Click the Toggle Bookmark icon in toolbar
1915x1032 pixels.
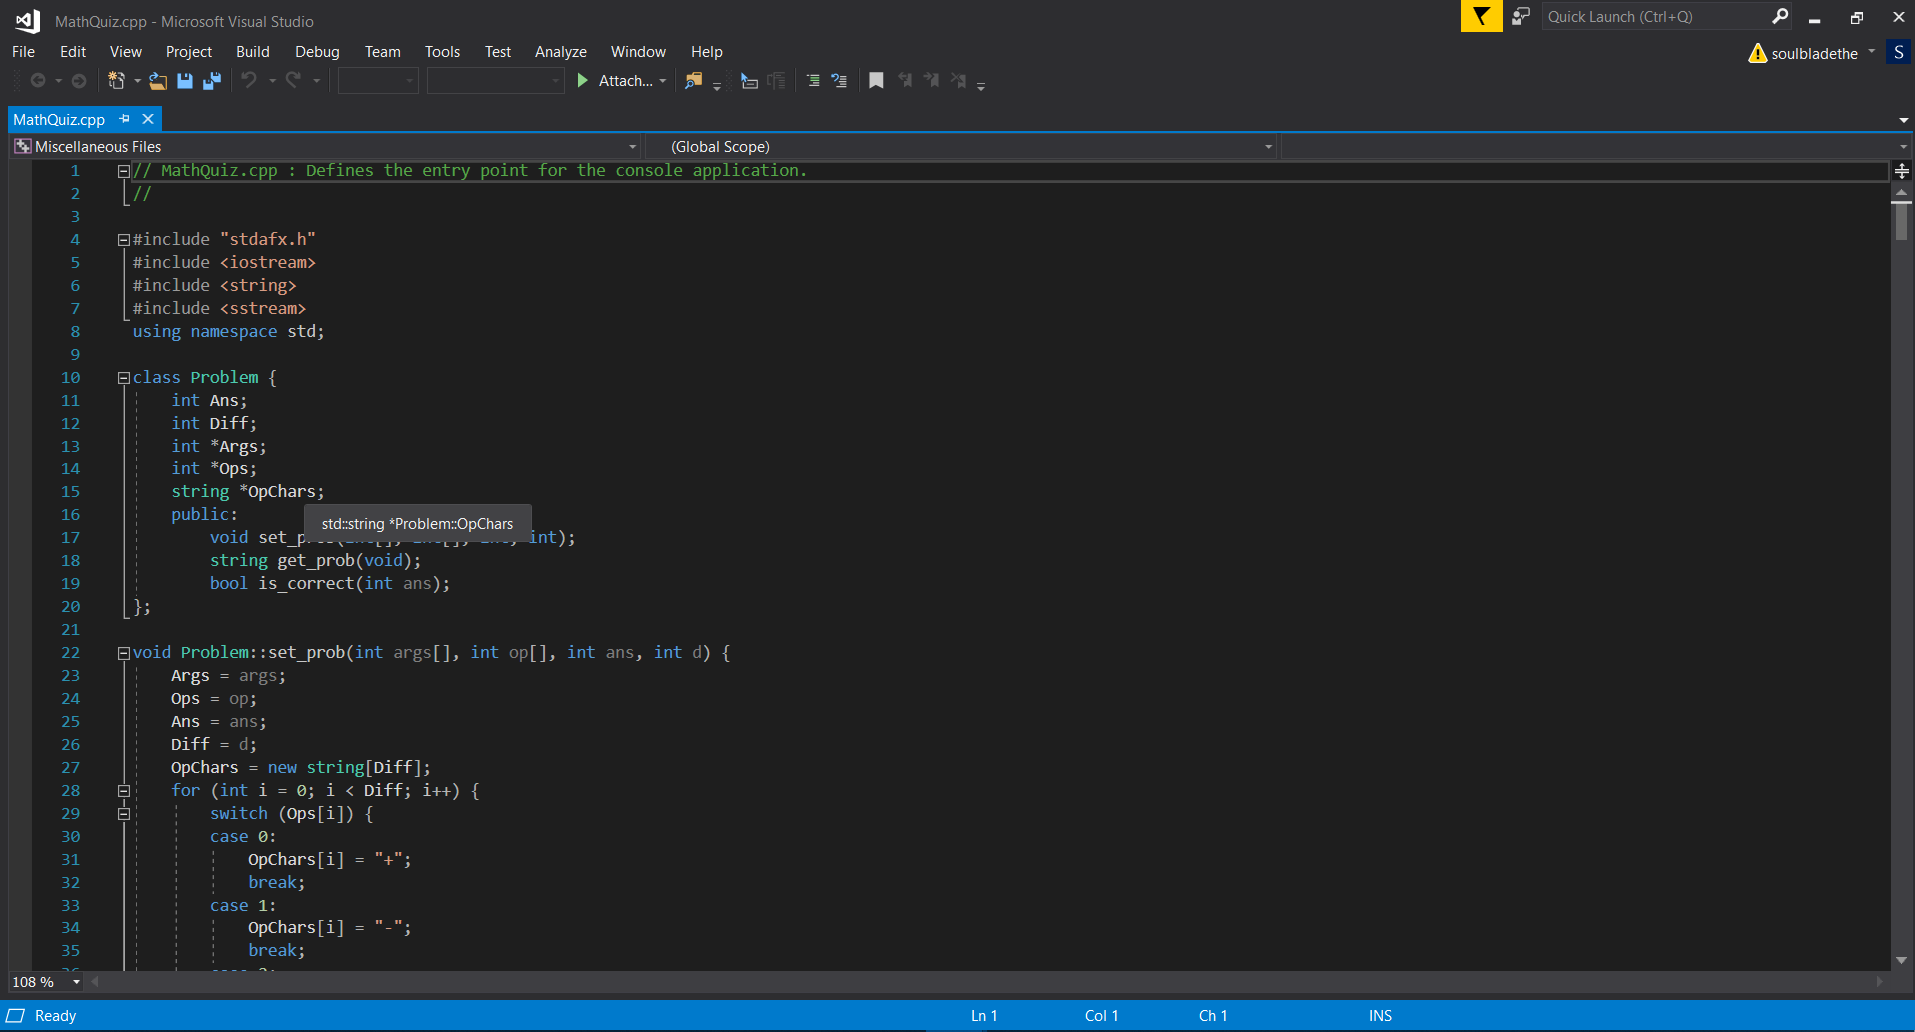[876, 81]
